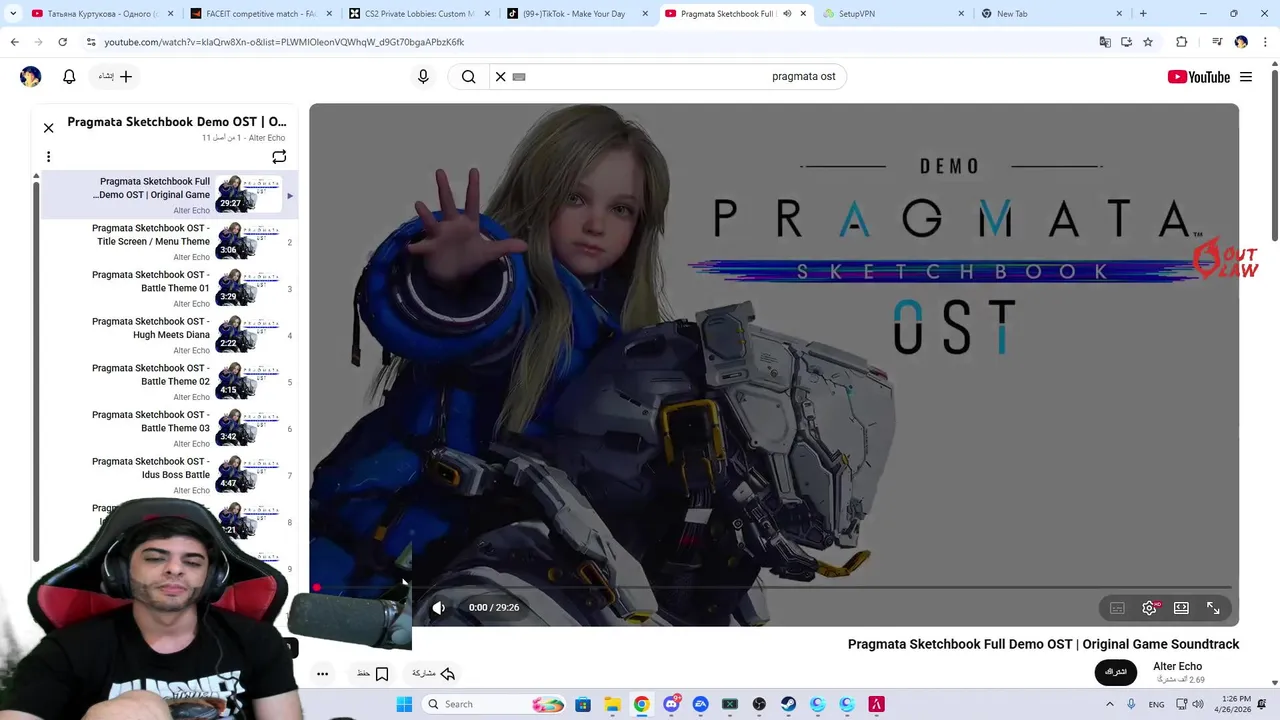The image size is (1280, 720).
Task: Switch to TikTok Make Your Day tab
Action: tap(578, 14)
